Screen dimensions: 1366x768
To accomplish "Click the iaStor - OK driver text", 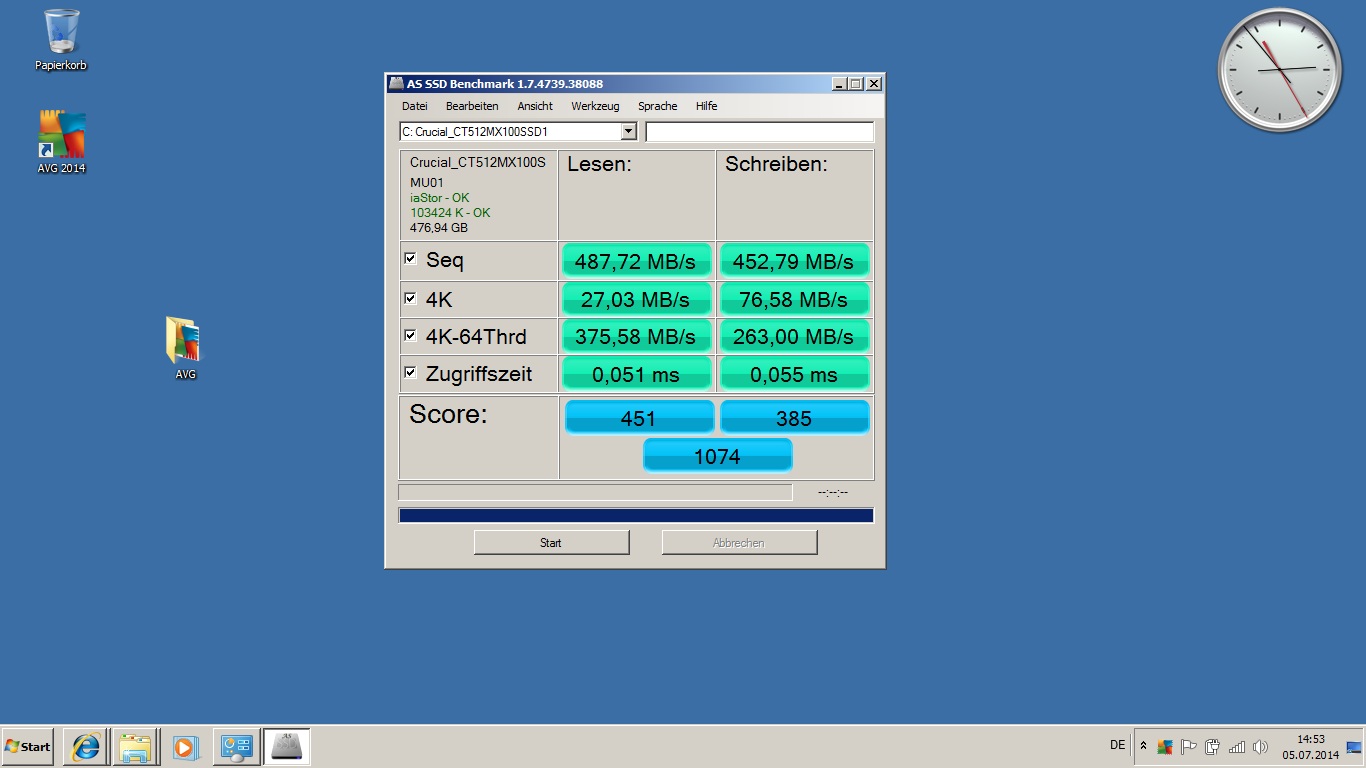I will 439,198.
